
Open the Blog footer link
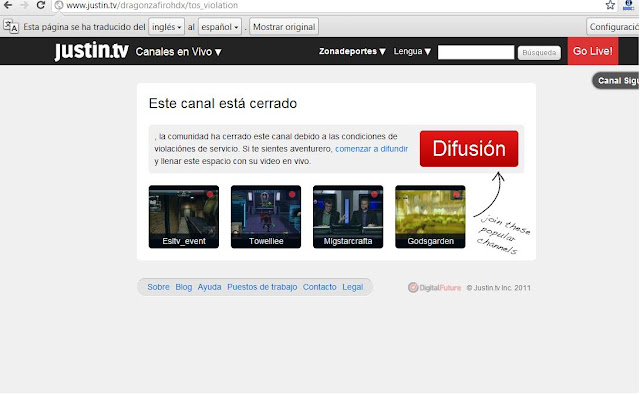[184, 287]
